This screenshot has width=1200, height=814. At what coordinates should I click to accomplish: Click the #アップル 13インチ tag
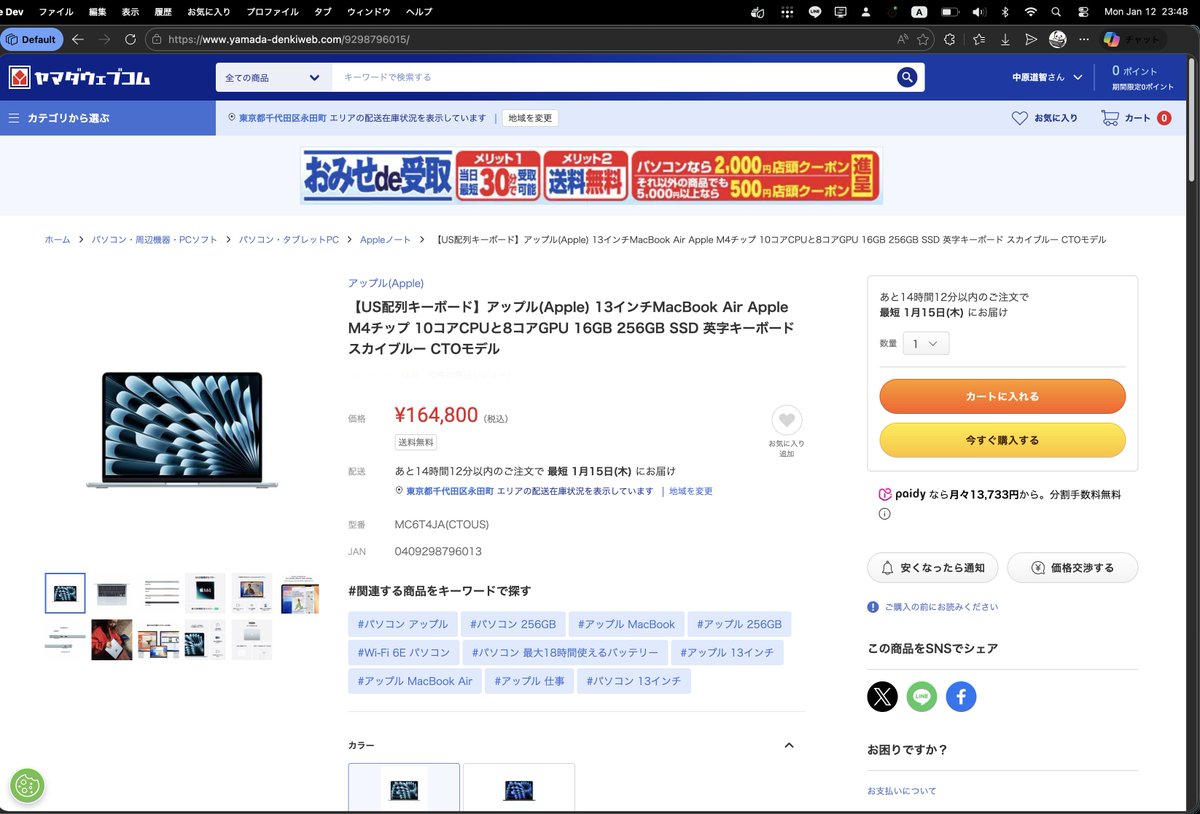[727, 653]
